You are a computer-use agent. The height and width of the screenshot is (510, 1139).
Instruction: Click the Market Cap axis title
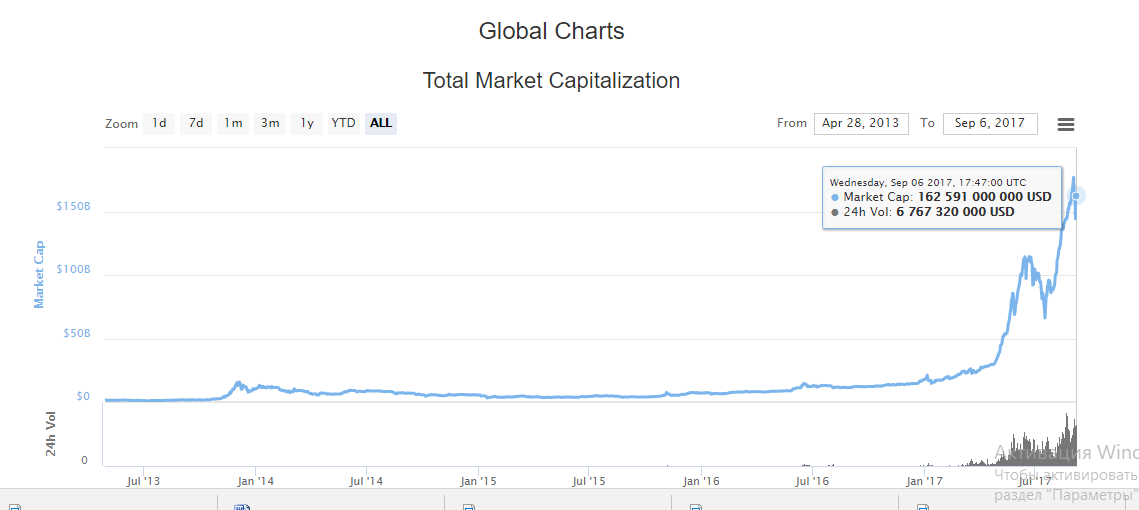click(40, 274)
